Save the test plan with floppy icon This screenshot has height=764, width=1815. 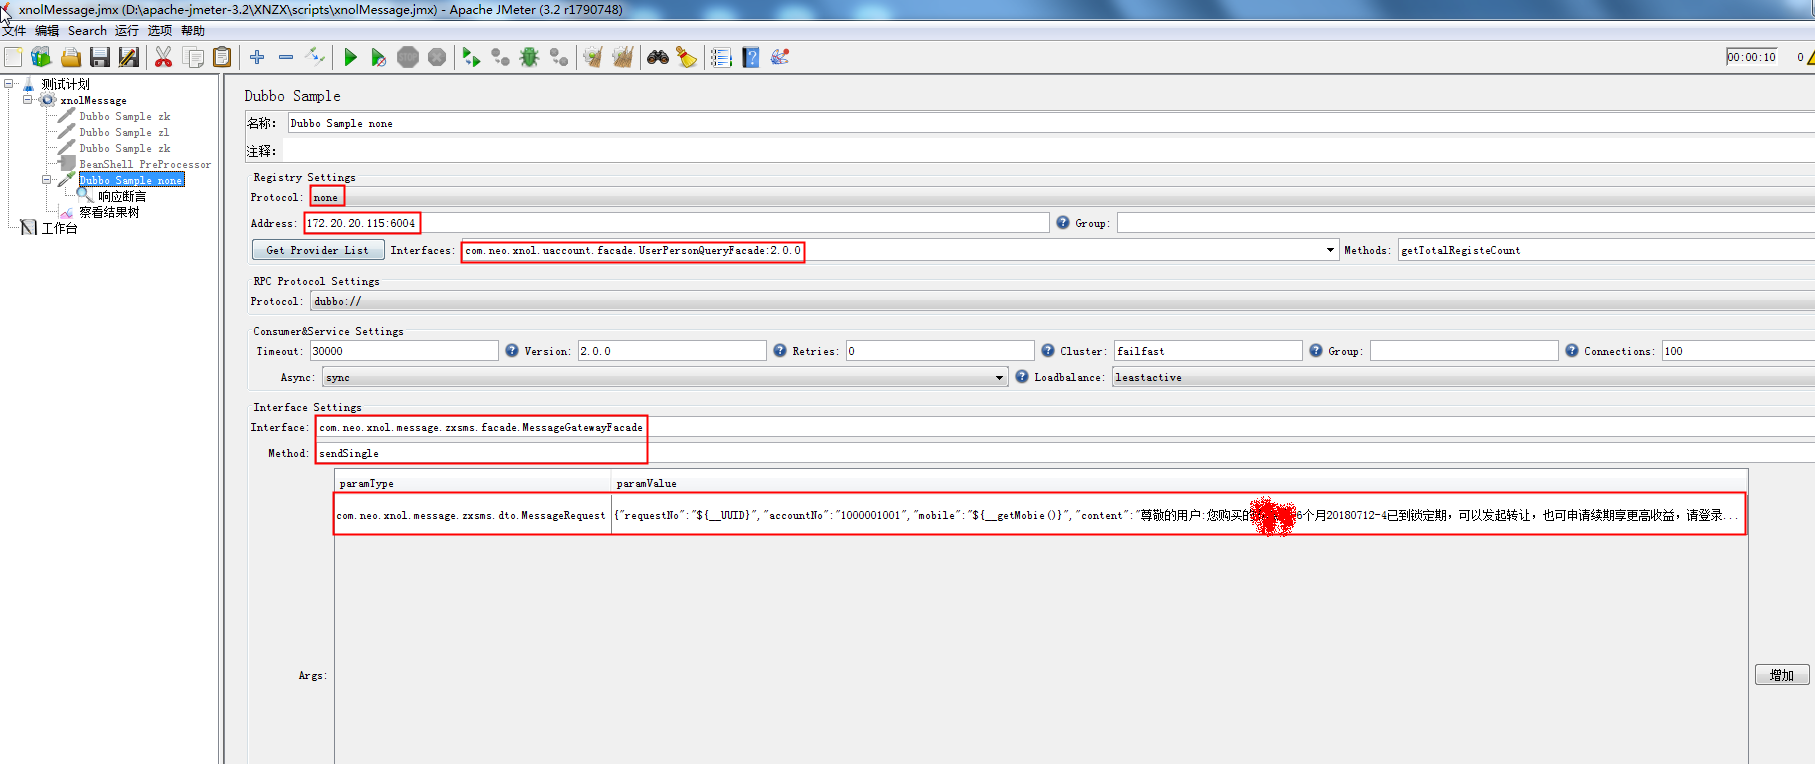[99, 57]
